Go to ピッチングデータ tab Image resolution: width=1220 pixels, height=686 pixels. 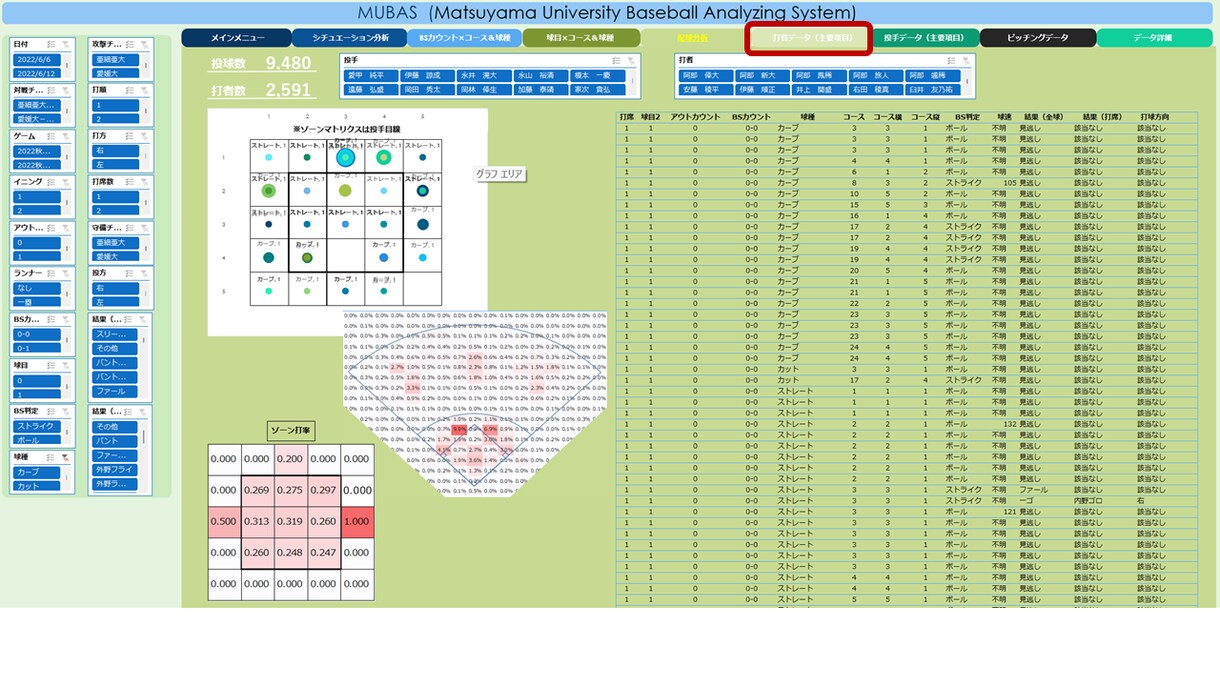[x=1038, y=38]
